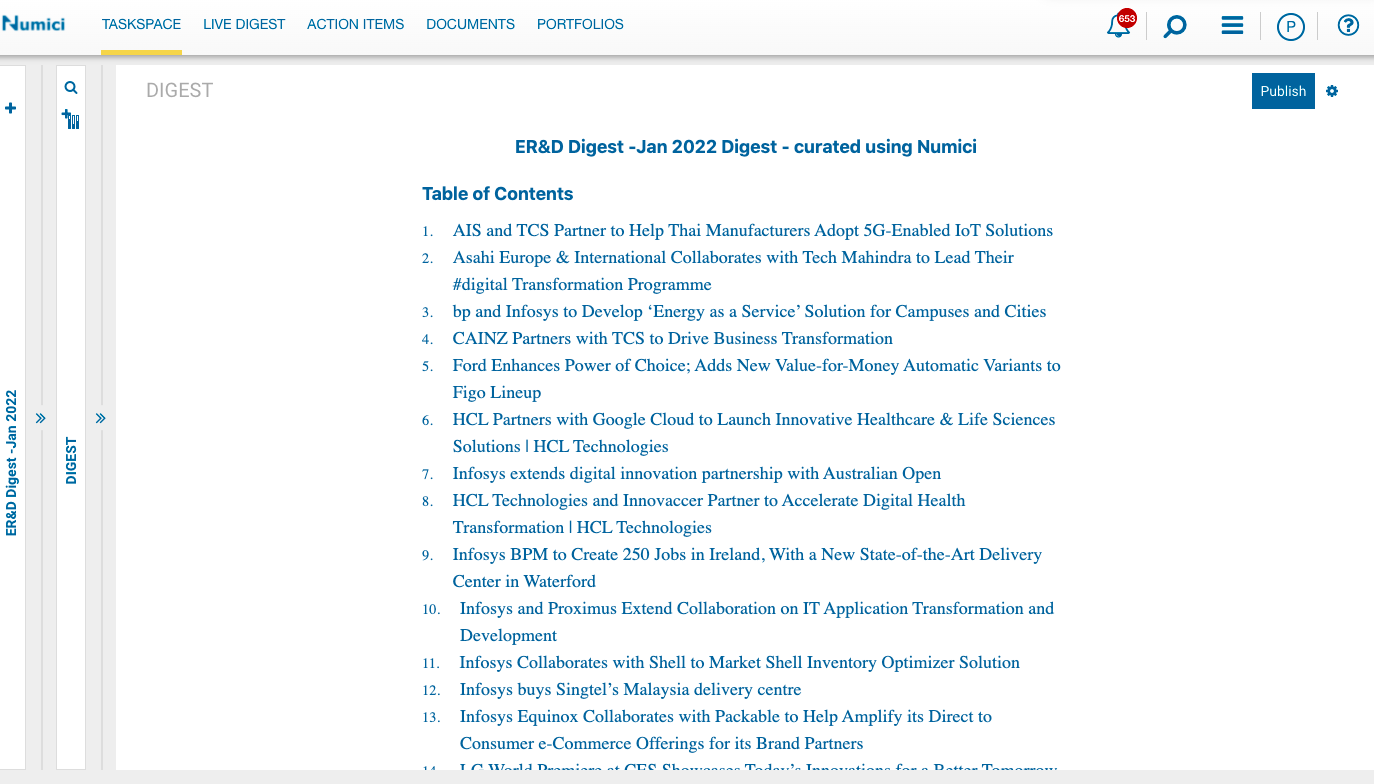Screen dimensions: 1374x784
Task: Open the AIS and TCS Partner article link
Action: [x=753, y=230]
